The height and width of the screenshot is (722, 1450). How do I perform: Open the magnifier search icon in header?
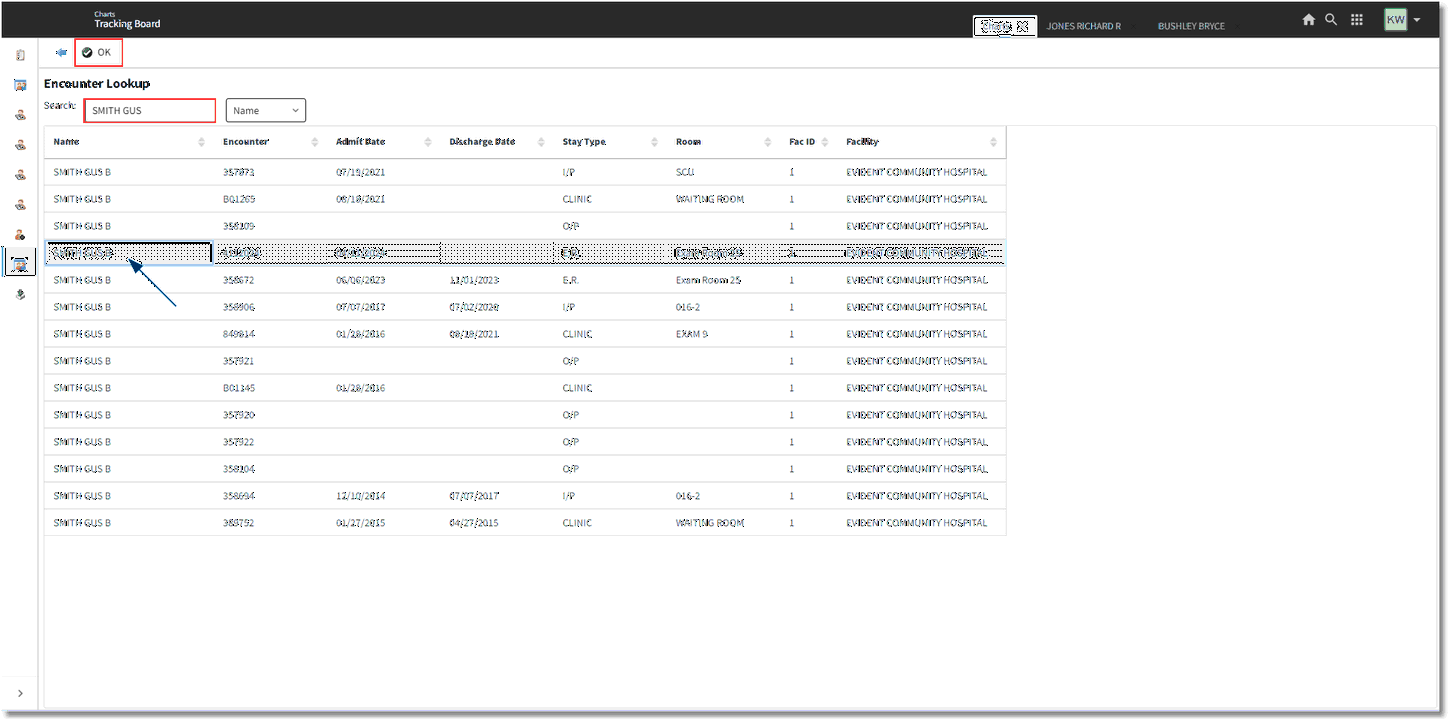[1331, 19]
